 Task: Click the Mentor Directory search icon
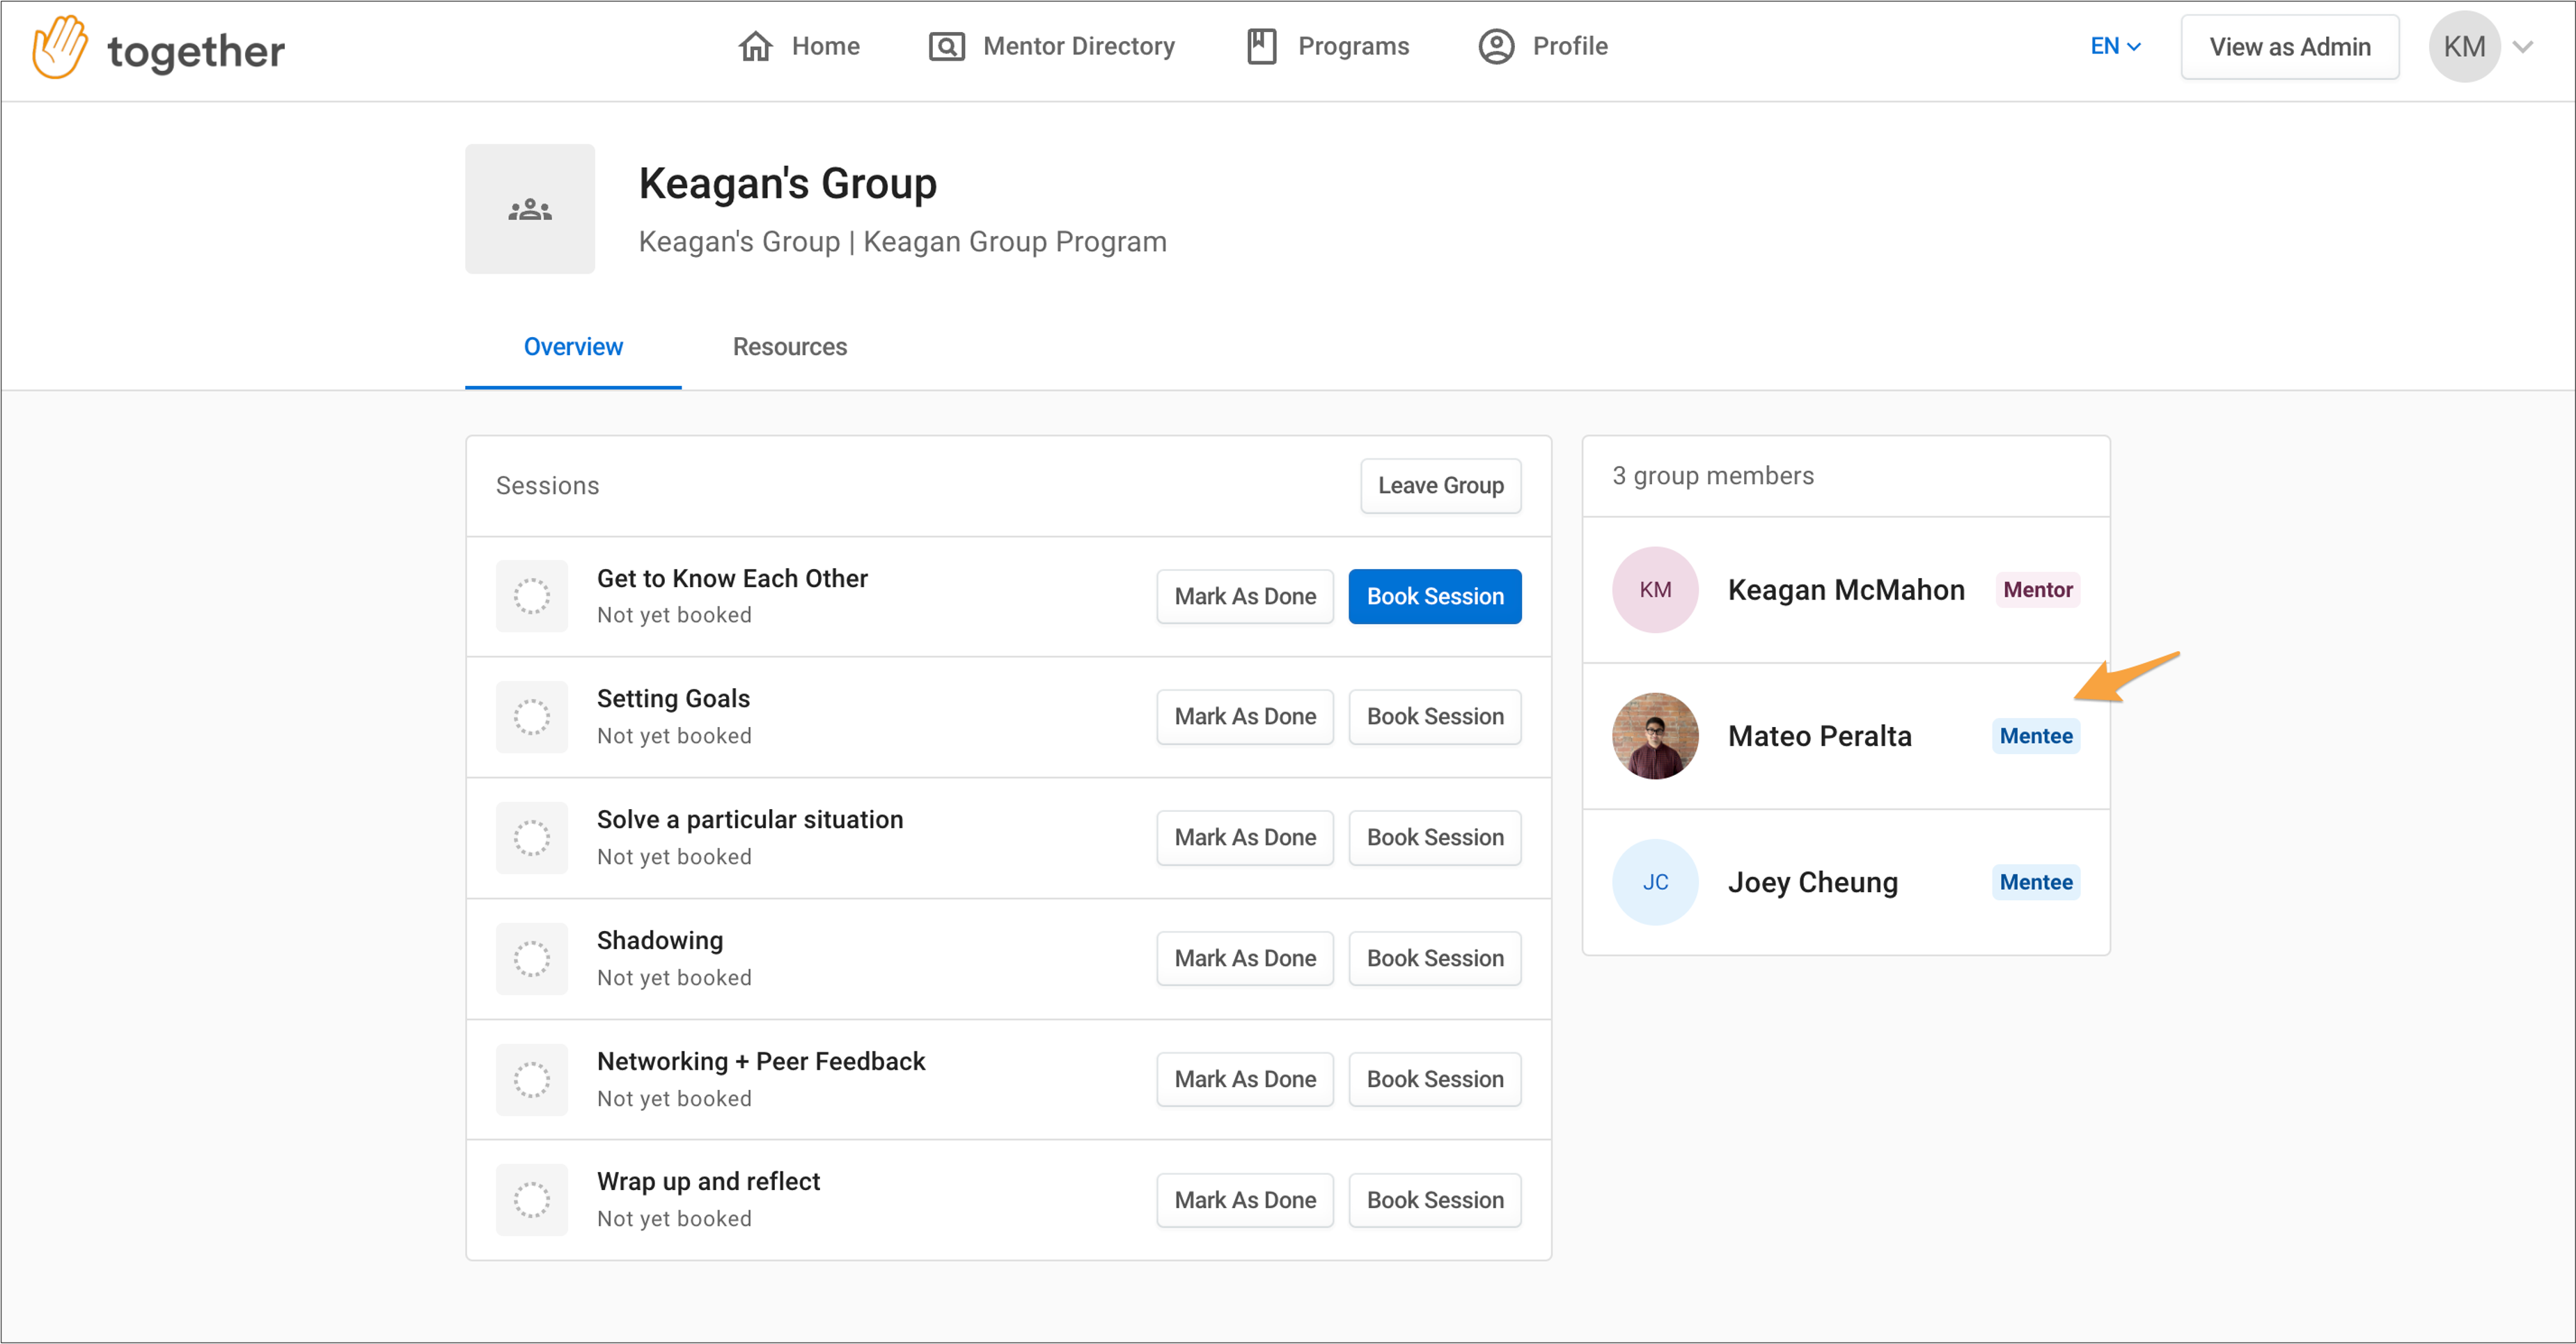pyautogui.click(x=947, y=46)
